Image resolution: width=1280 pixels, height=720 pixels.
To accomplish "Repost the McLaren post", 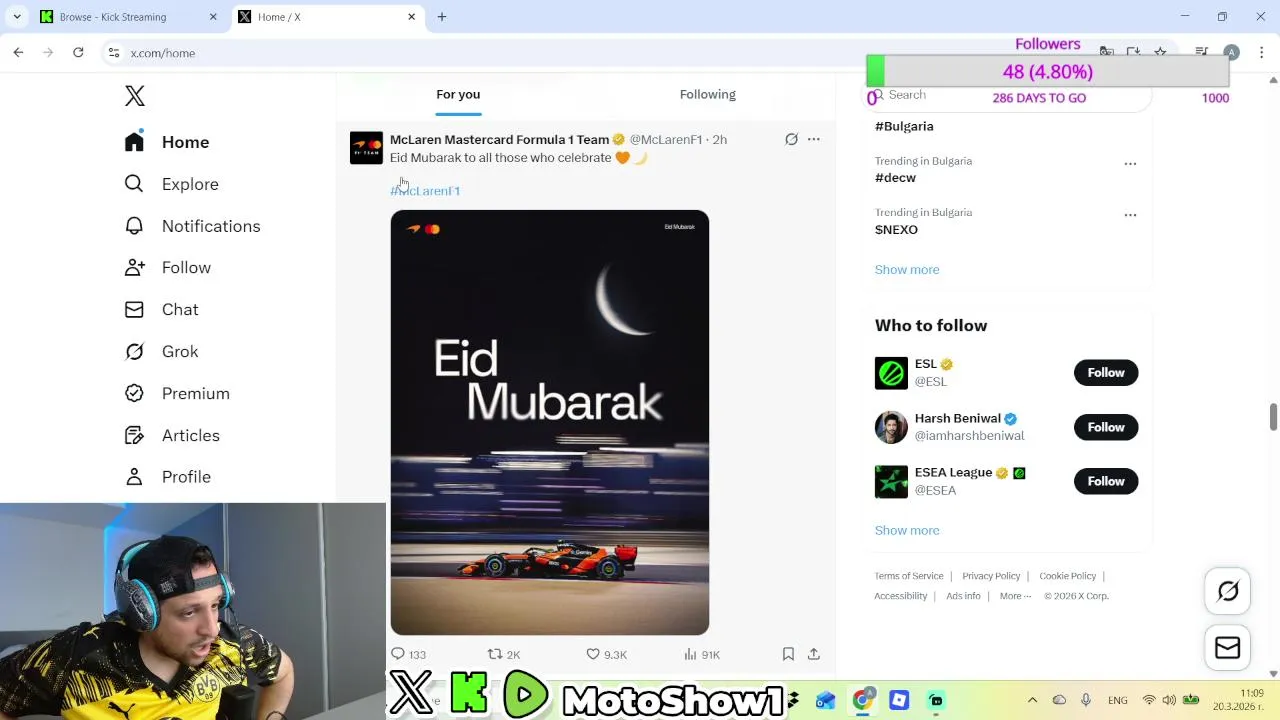I will pos(503,654).
